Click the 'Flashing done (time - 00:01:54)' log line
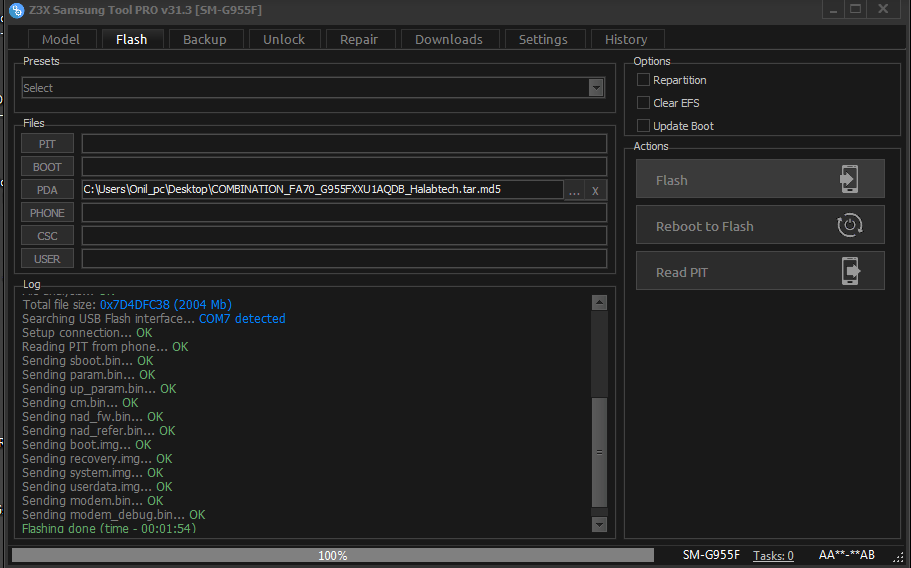The width and height of the screenshot is (911, 568). pos(109,529)
